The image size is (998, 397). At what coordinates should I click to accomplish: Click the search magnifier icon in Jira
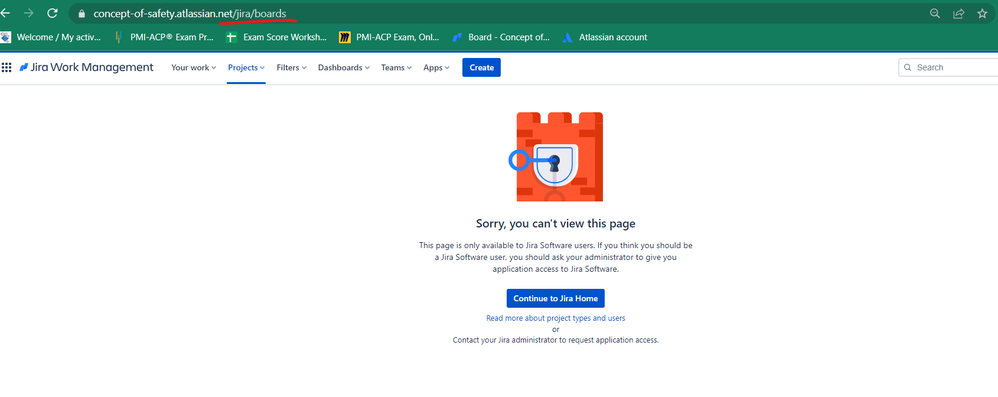click(908, 67)
